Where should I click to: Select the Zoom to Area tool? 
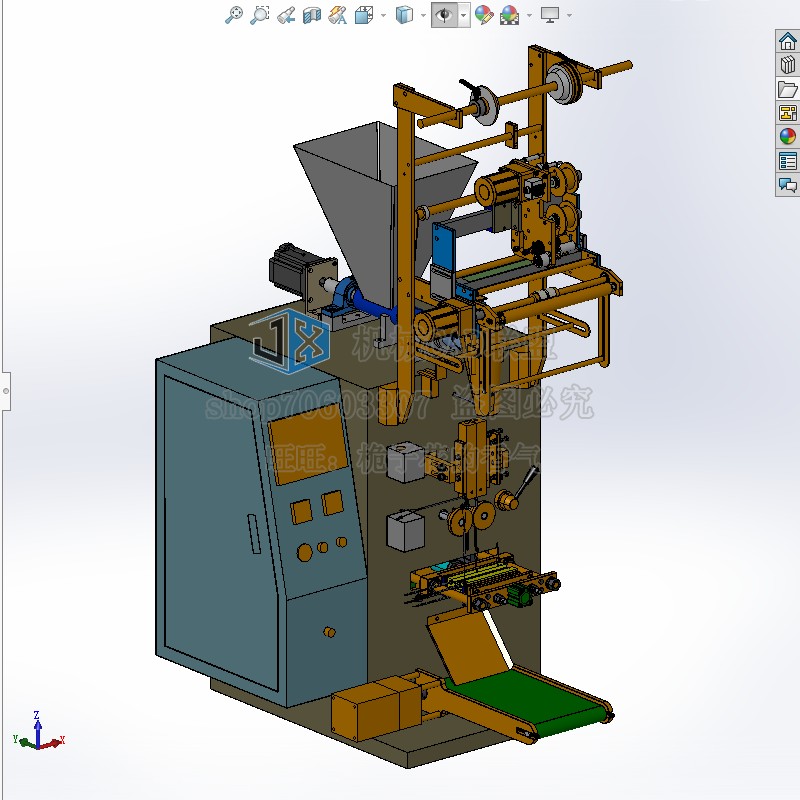(x=260, y=15)
